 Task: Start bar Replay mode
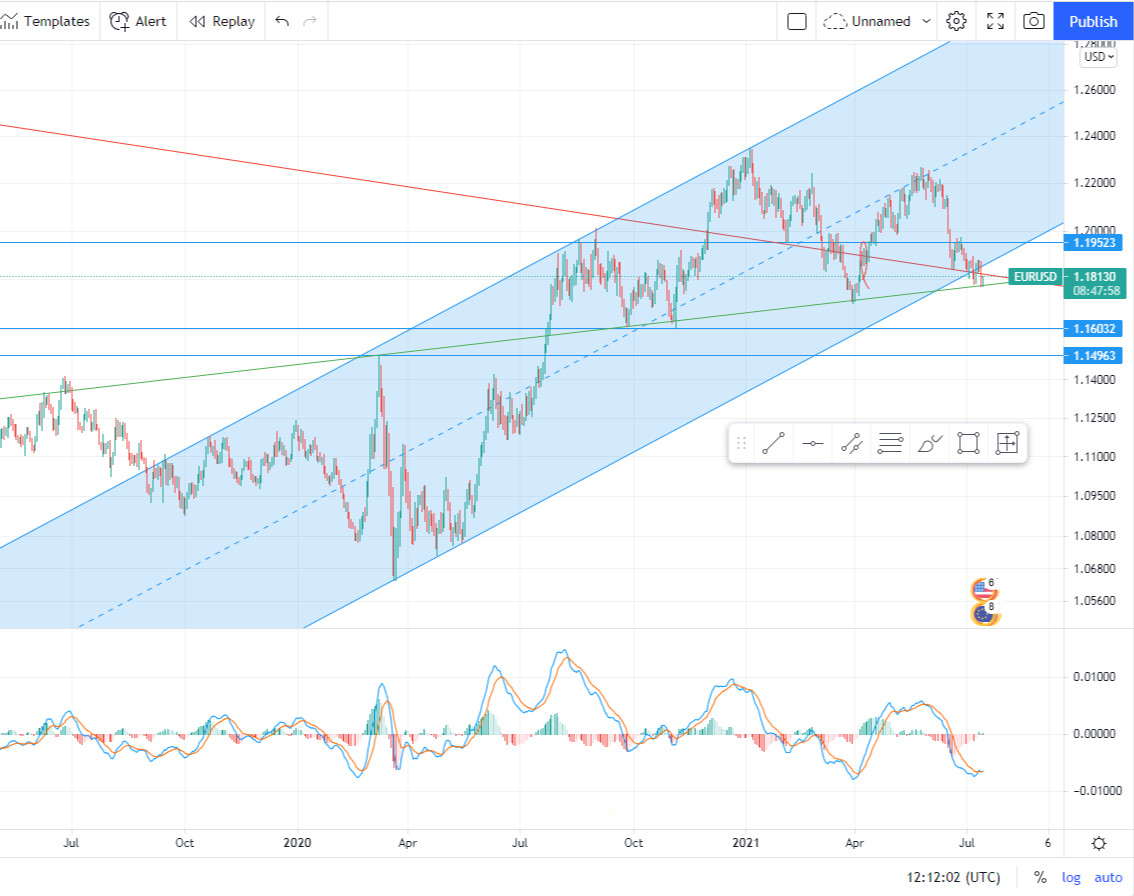222,21
